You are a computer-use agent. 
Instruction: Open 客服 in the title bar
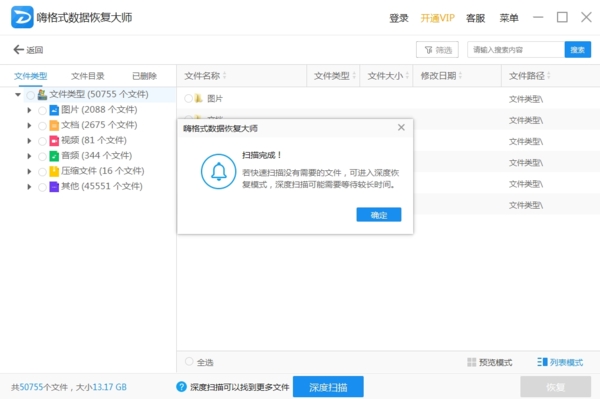click(x=476, y=18)
